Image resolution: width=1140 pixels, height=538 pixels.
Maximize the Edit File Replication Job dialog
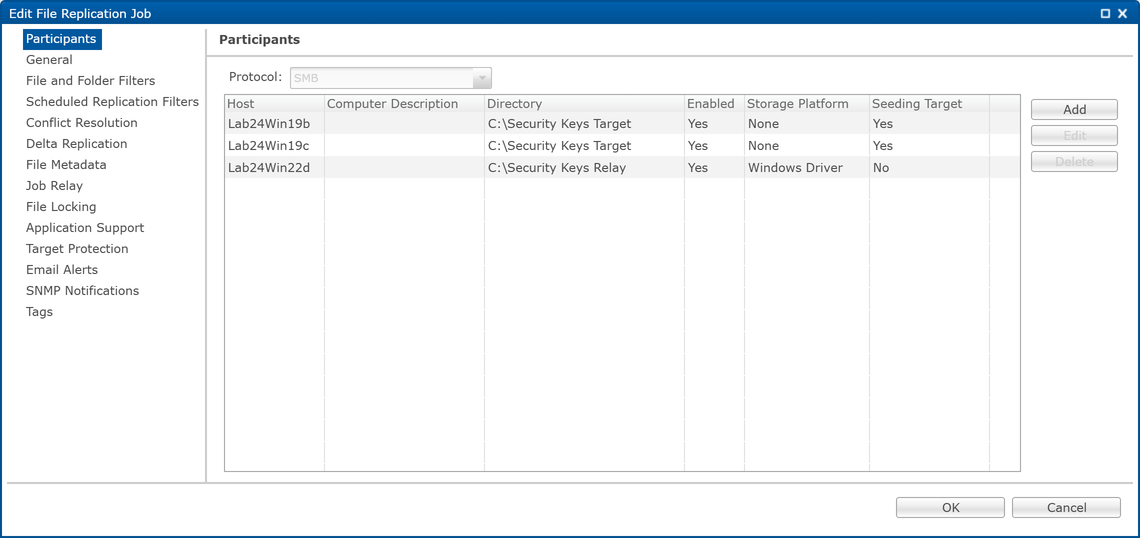(1105, 13)
